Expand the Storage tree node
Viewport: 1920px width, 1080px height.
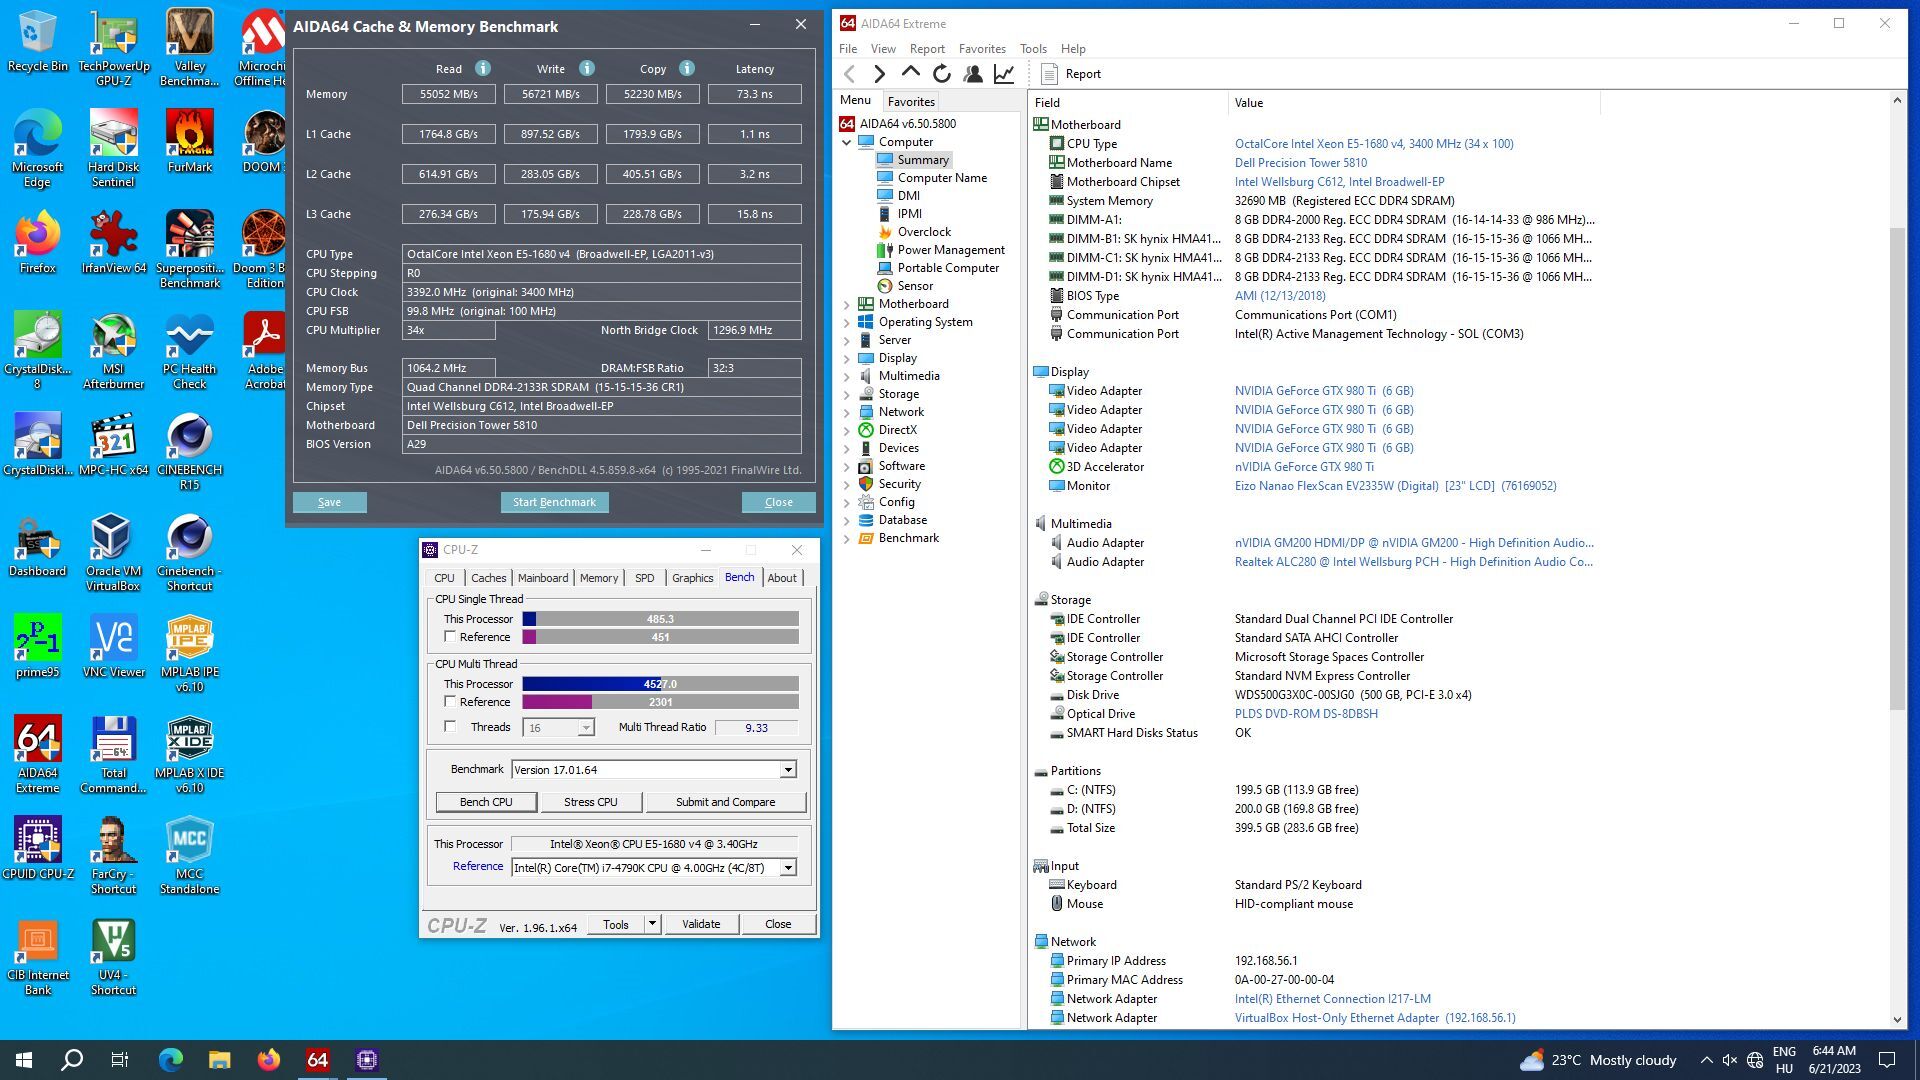[x=847, y=394]
